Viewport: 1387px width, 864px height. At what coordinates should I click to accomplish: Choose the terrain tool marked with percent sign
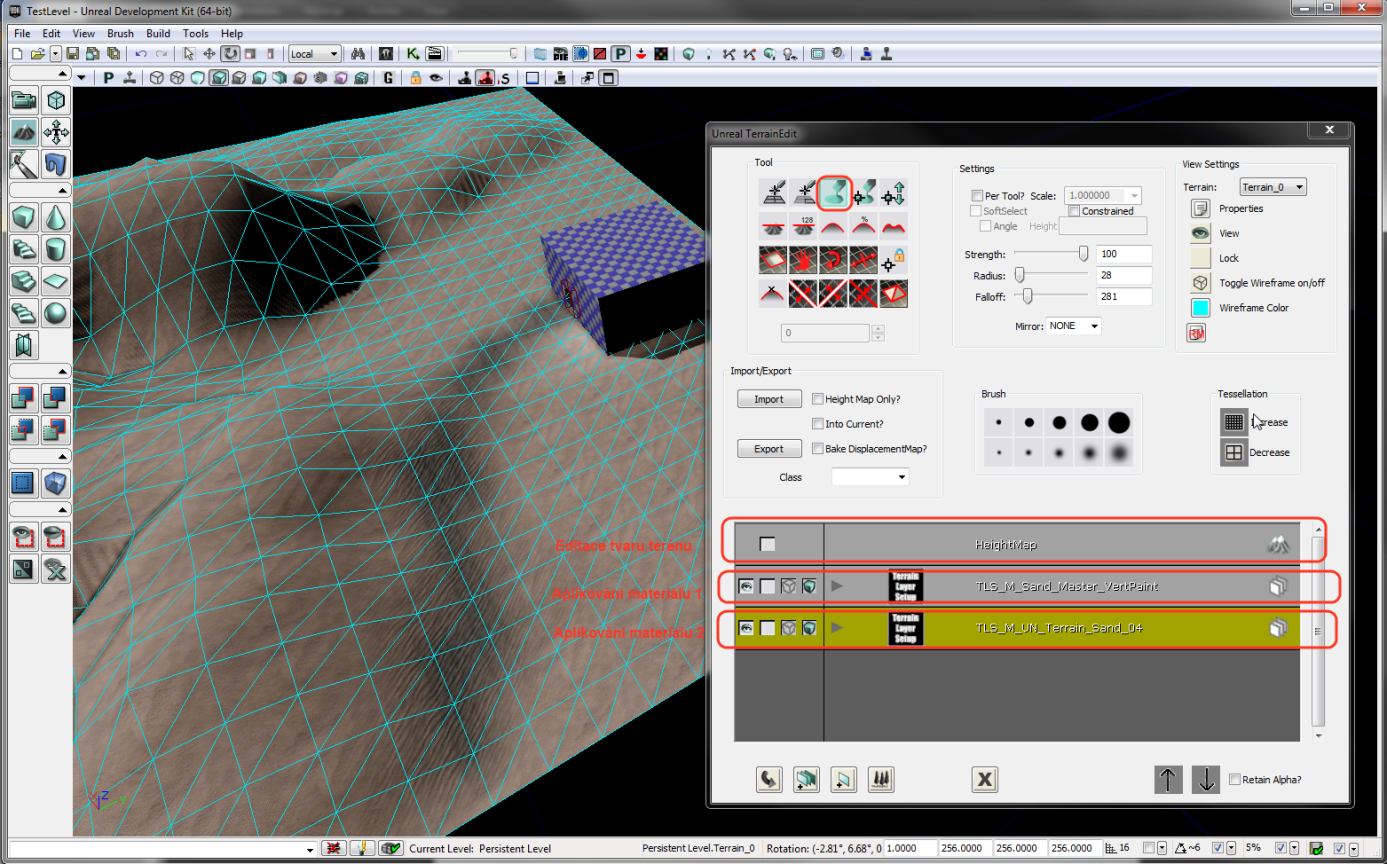pos(863,226)
